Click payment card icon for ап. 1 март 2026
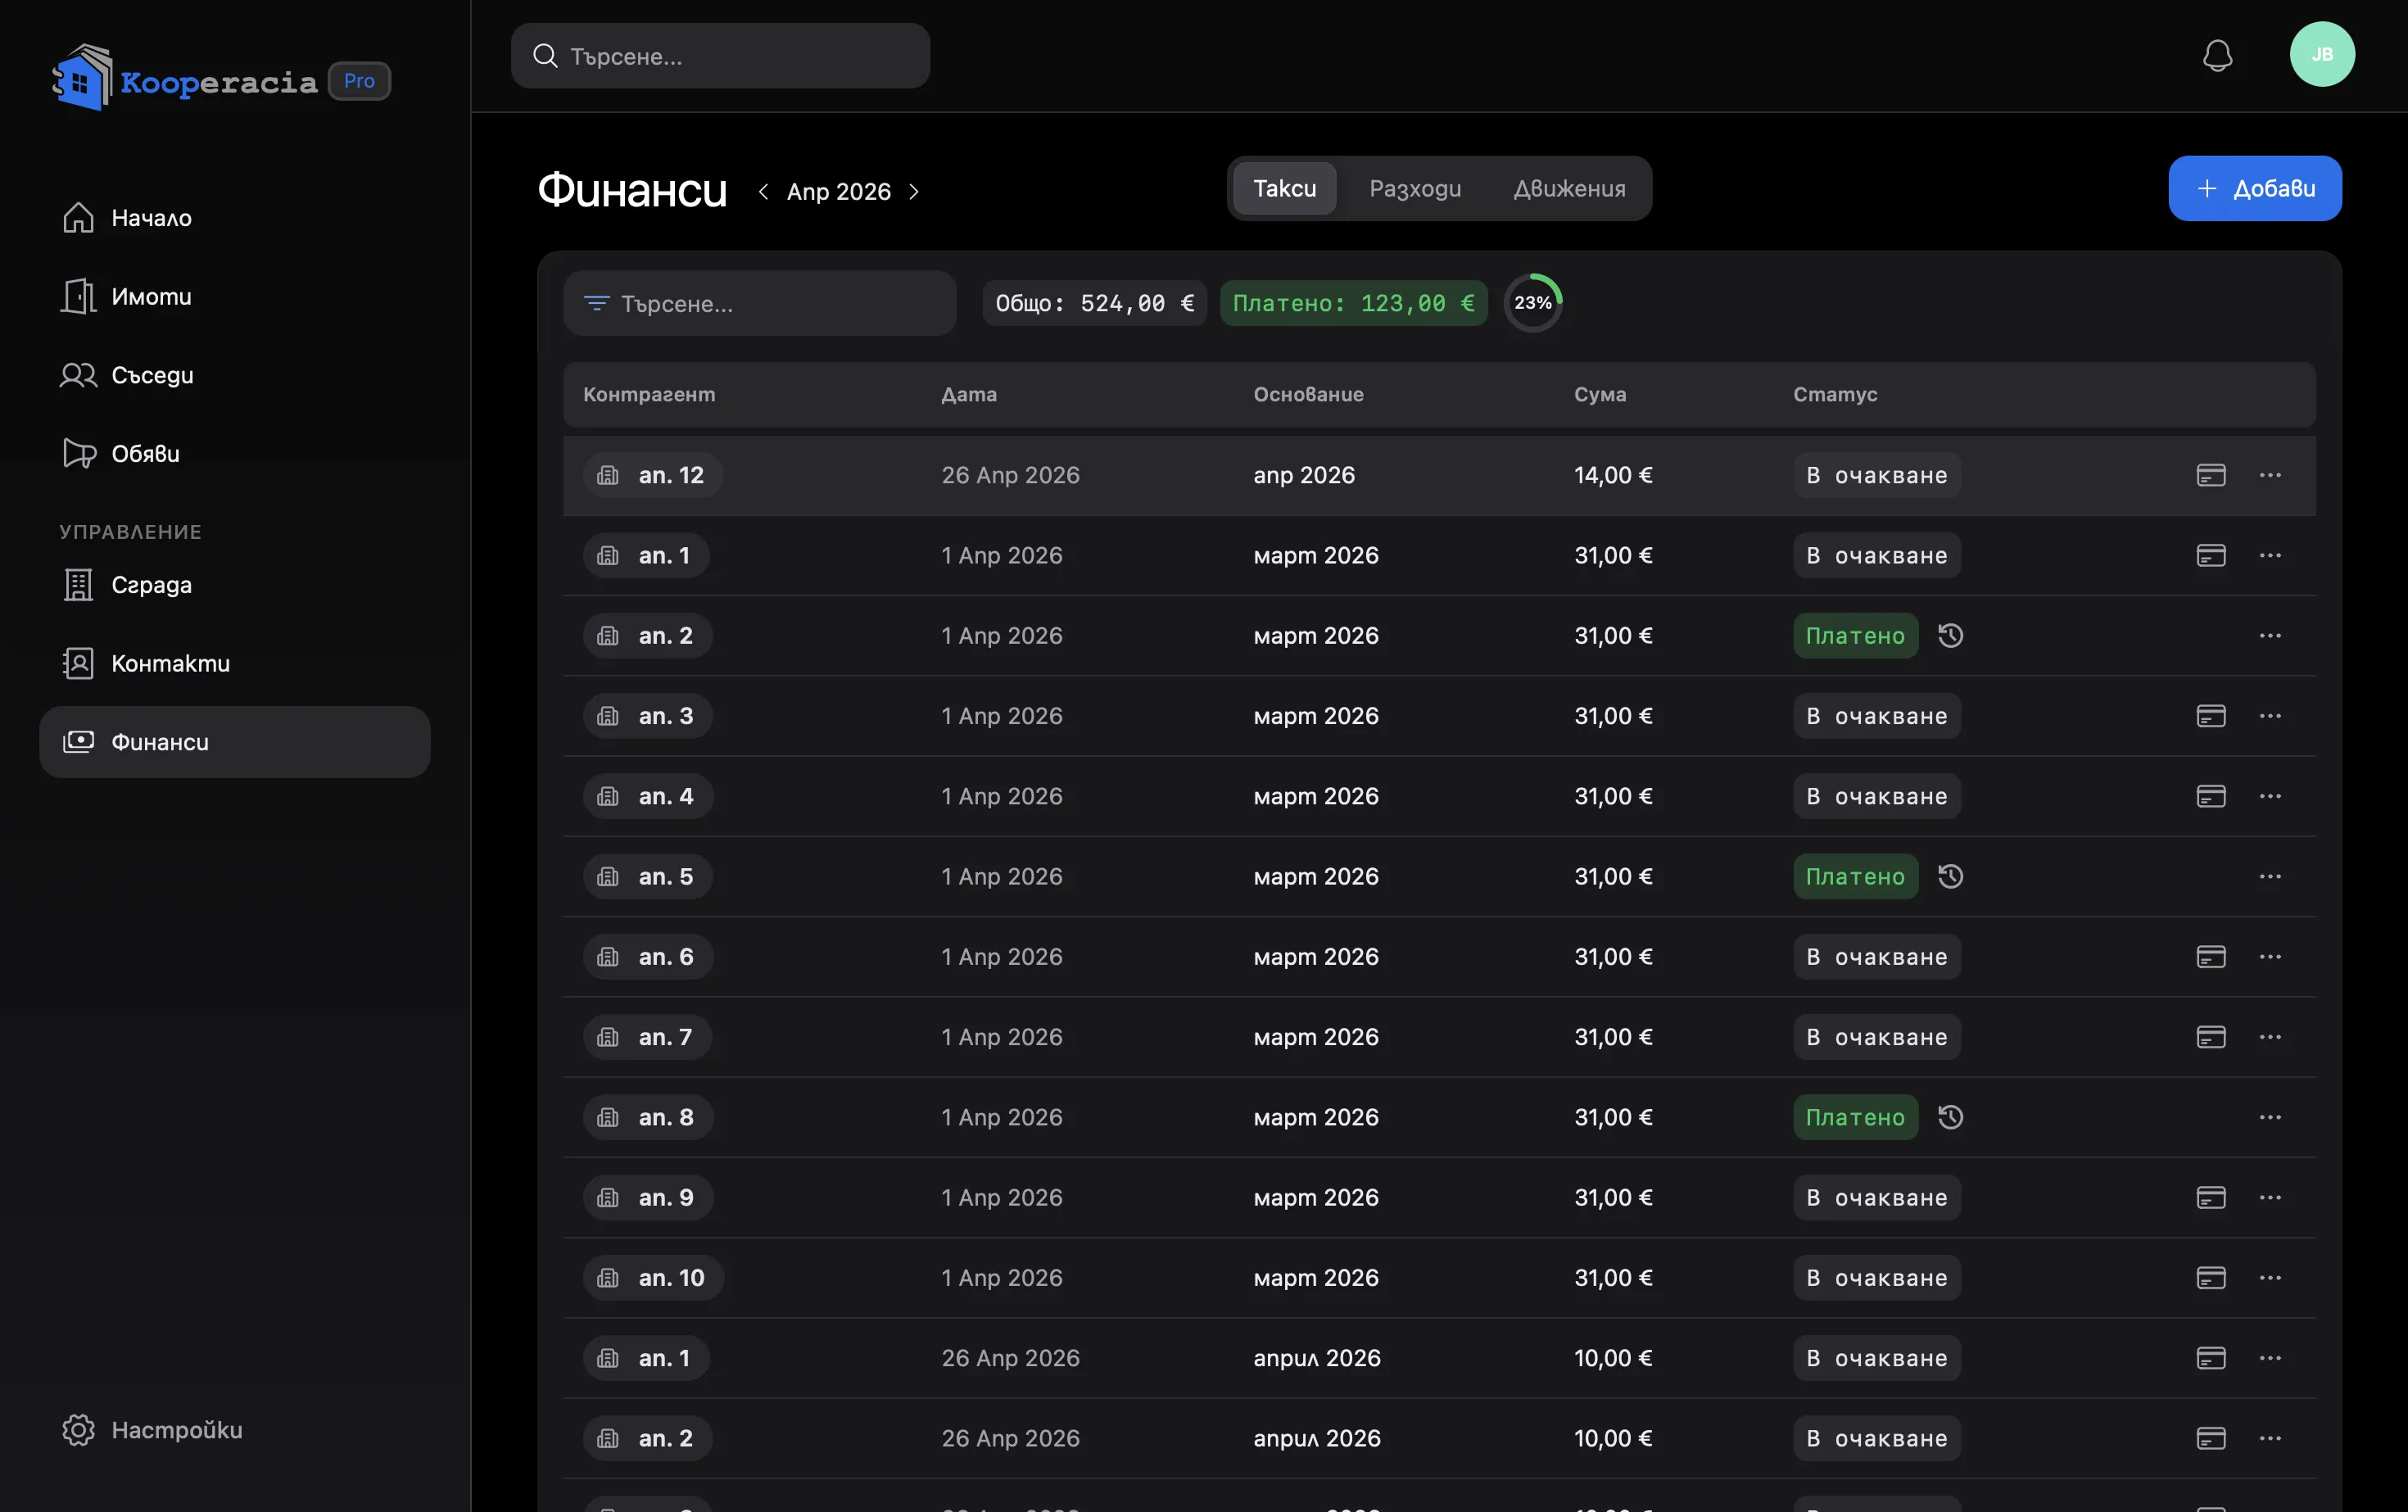Image resolution: width=2408 pixels, height=1512 pixels. tap(2210, 555)
